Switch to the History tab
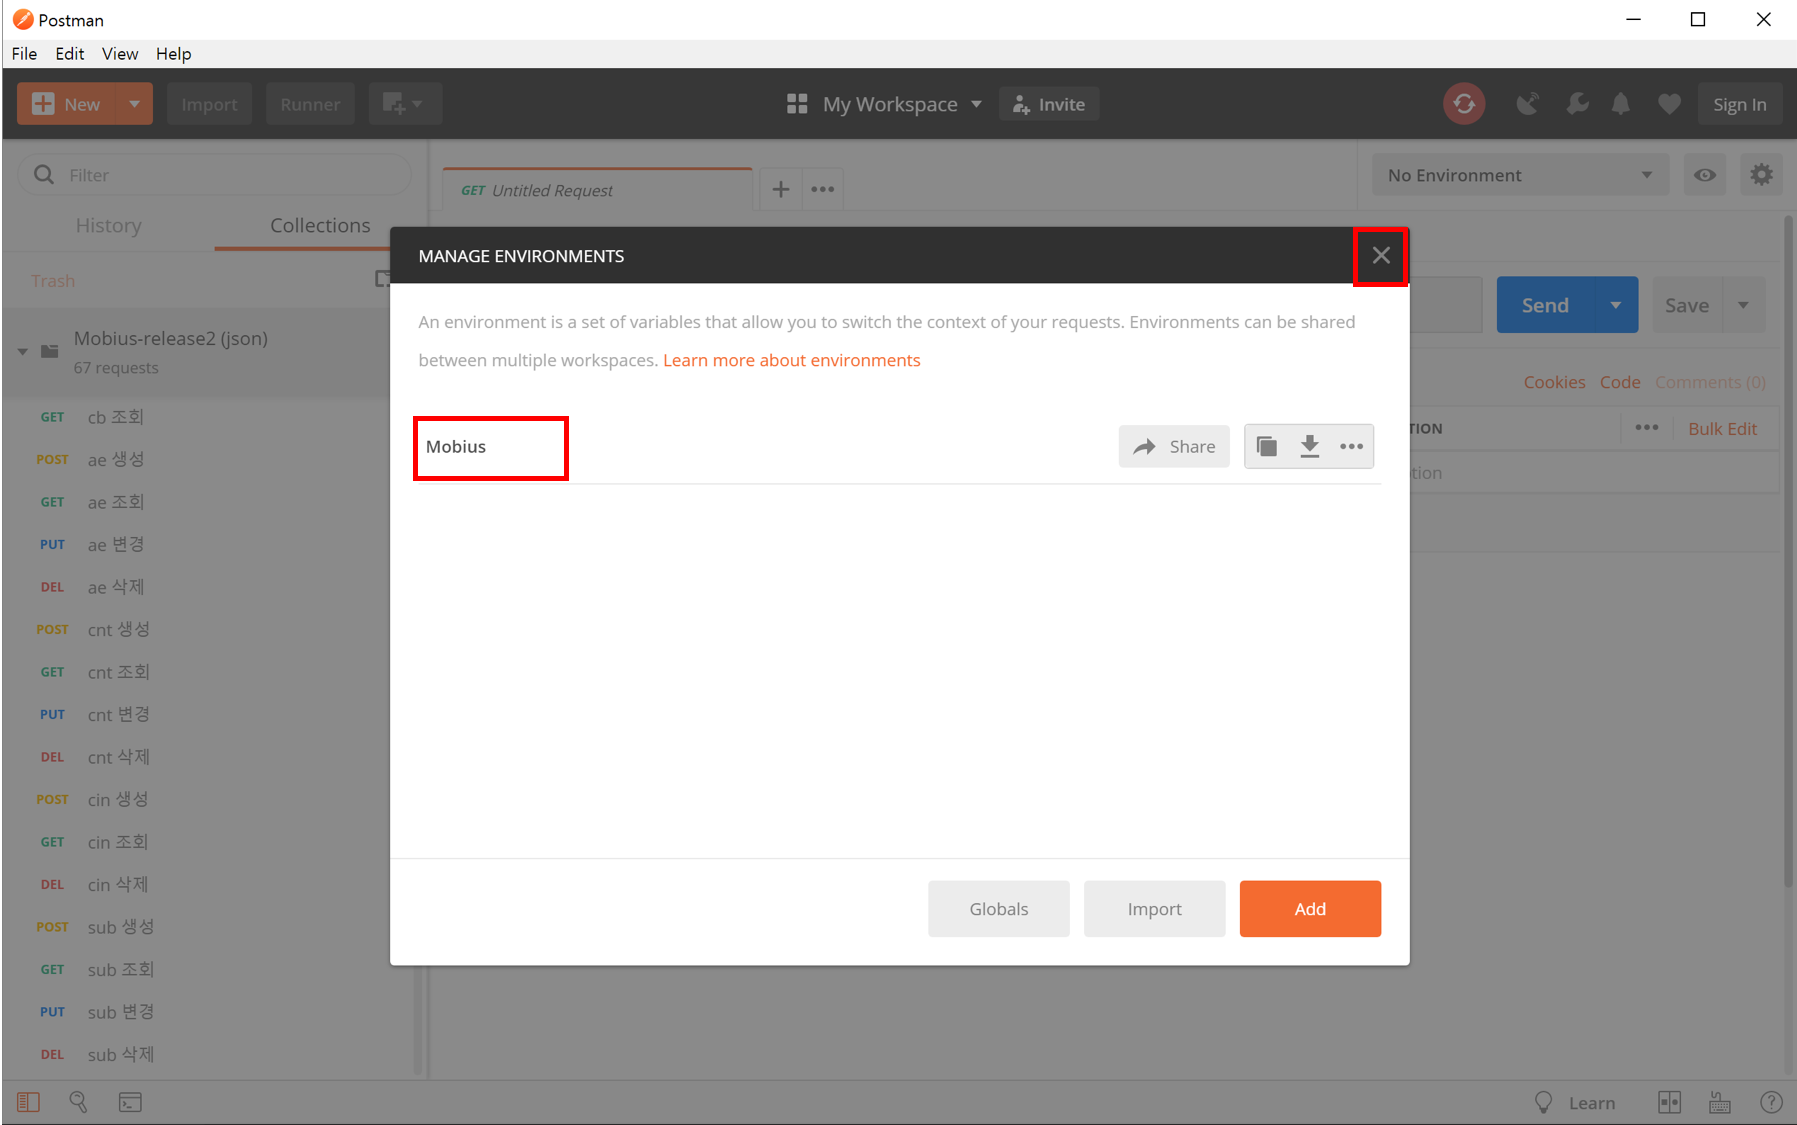1797x1125 pixels. click(108, 226)
